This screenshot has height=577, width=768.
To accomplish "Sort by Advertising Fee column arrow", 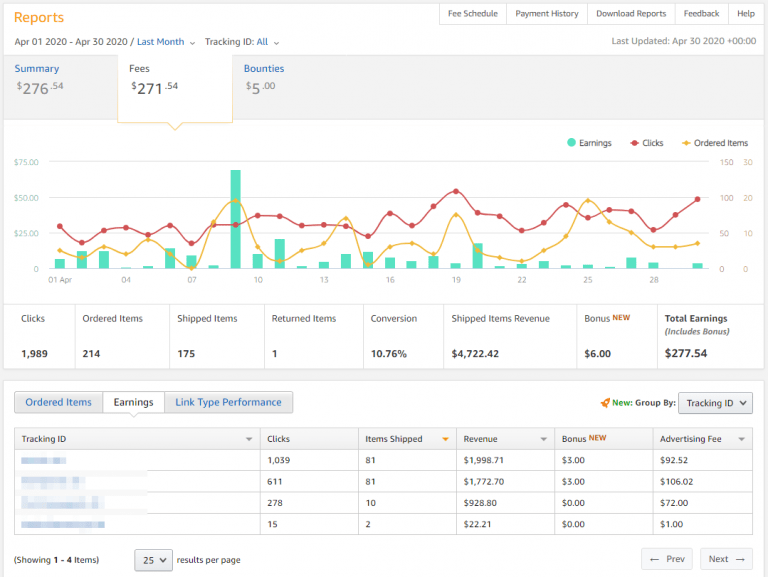I will click(742, 439).
